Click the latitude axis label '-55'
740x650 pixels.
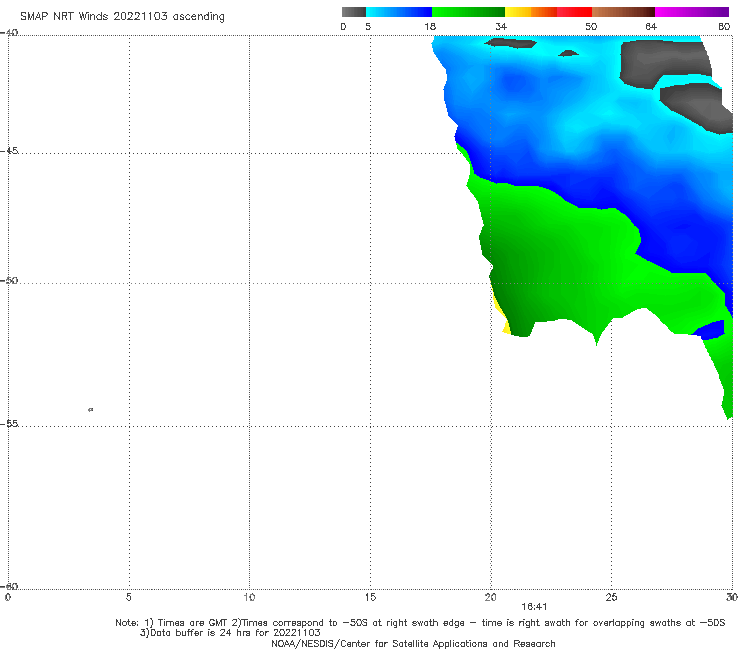[9, 423]
